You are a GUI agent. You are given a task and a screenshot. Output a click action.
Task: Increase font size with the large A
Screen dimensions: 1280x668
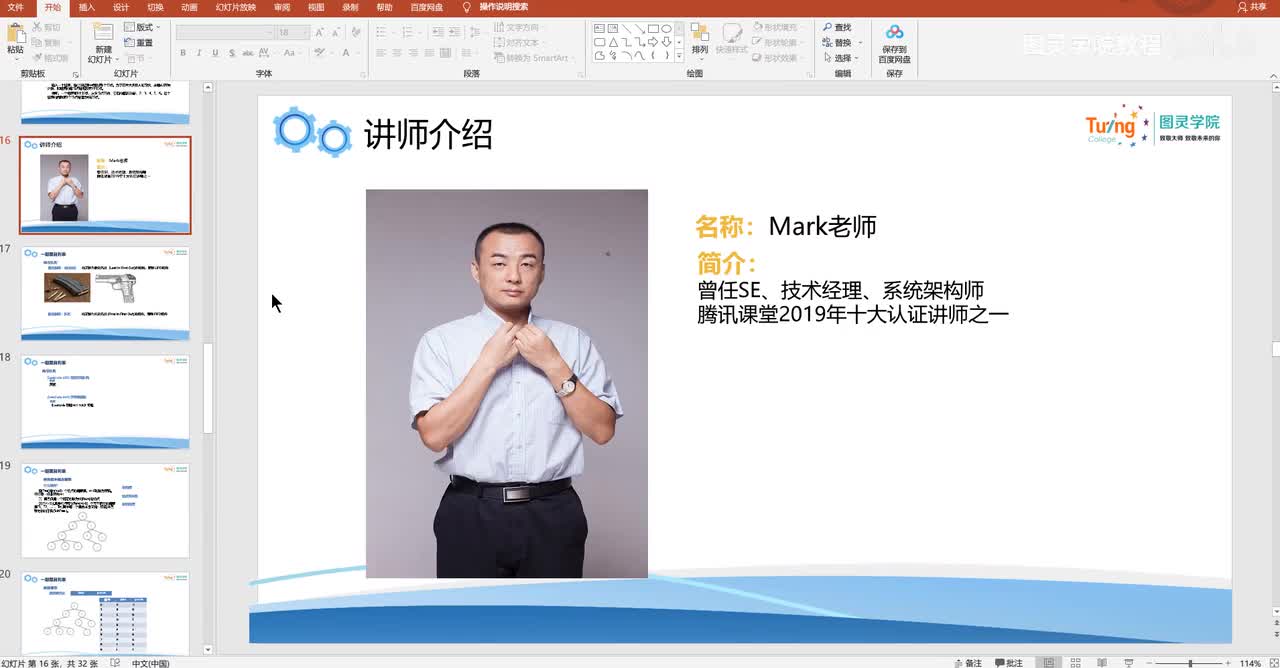click(319, 32)
